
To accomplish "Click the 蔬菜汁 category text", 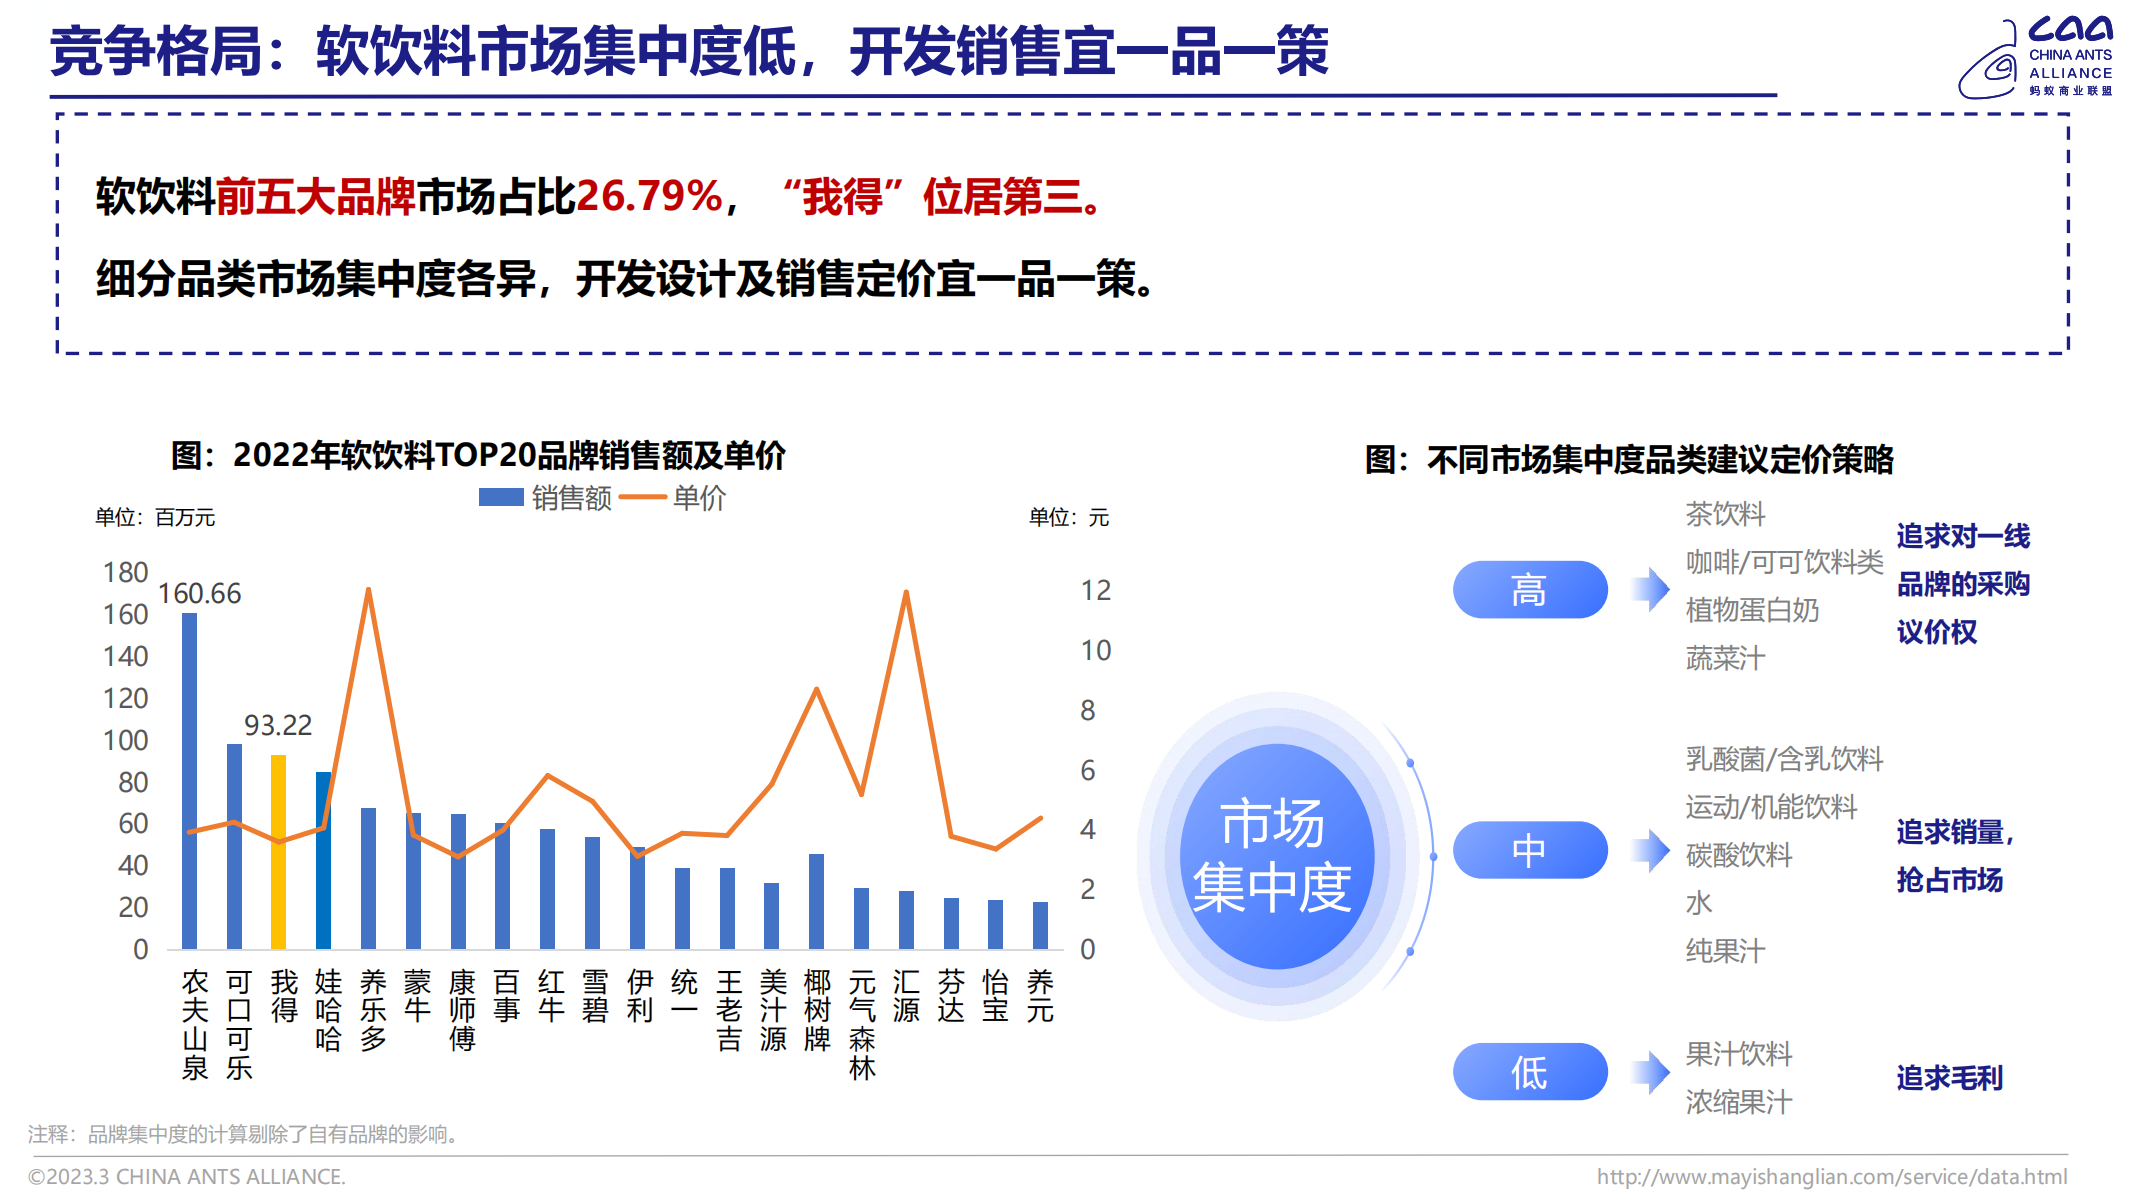I will point(1725,658).
